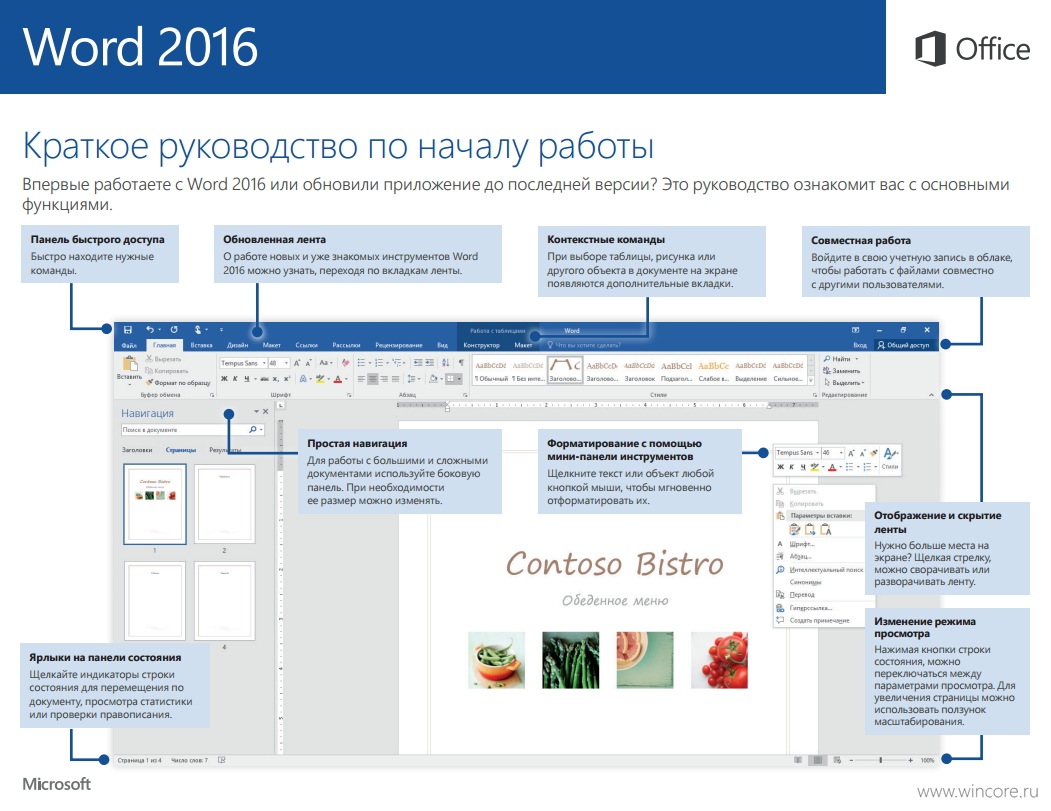
Task: Switch to the Вставка tab
Action: coord(201,345)
